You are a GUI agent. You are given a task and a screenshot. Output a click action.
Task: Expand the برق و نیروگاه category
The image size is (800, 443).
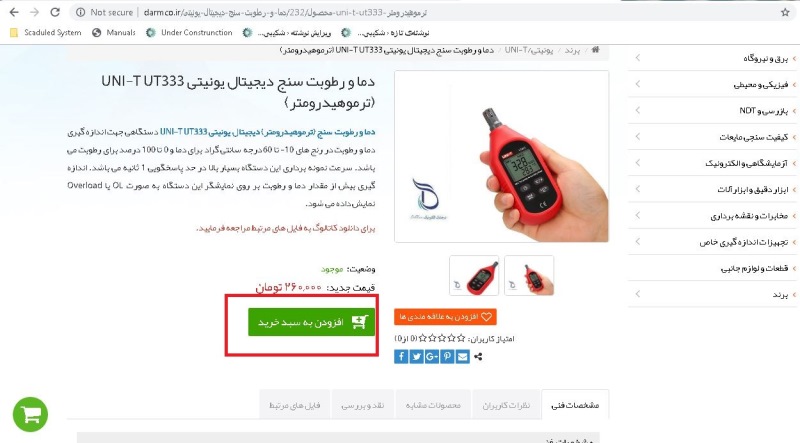(712, 58)
